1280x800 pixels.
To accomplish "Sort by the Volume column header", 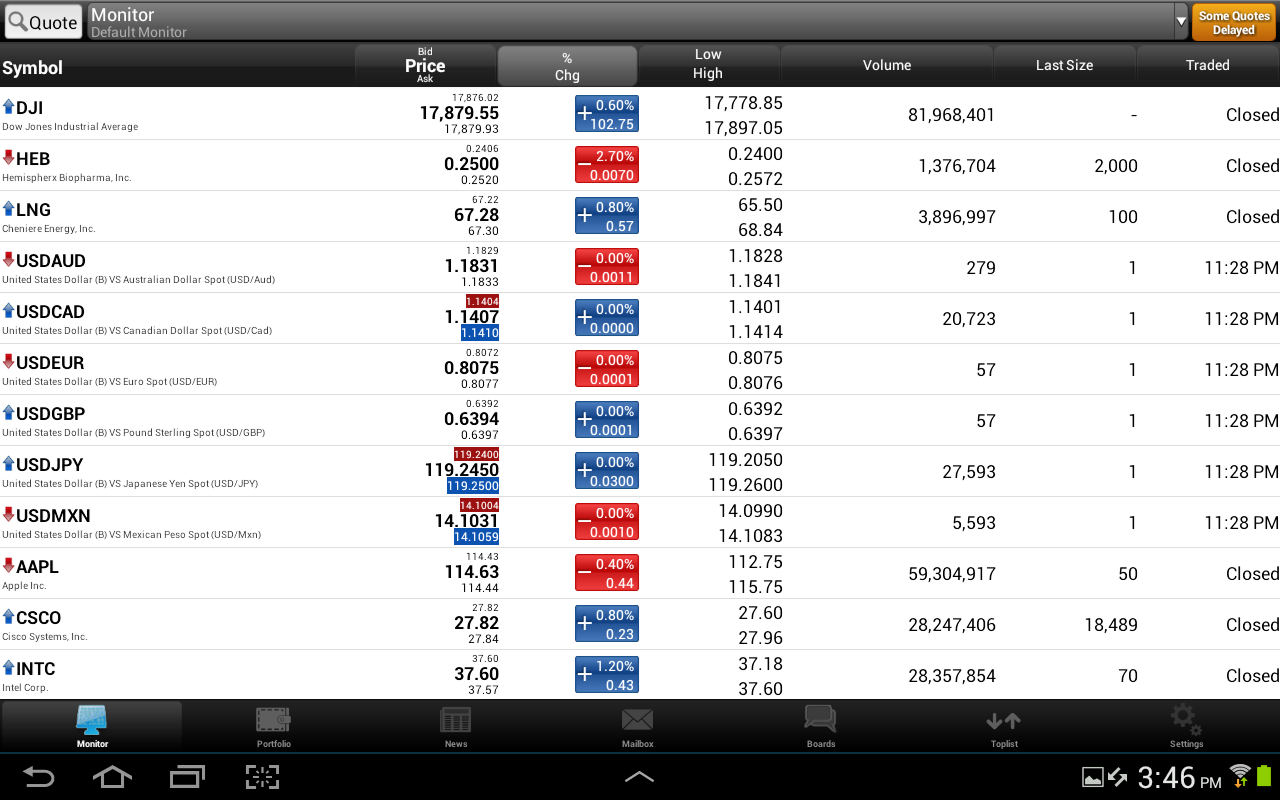I will [x=887, y=66].
